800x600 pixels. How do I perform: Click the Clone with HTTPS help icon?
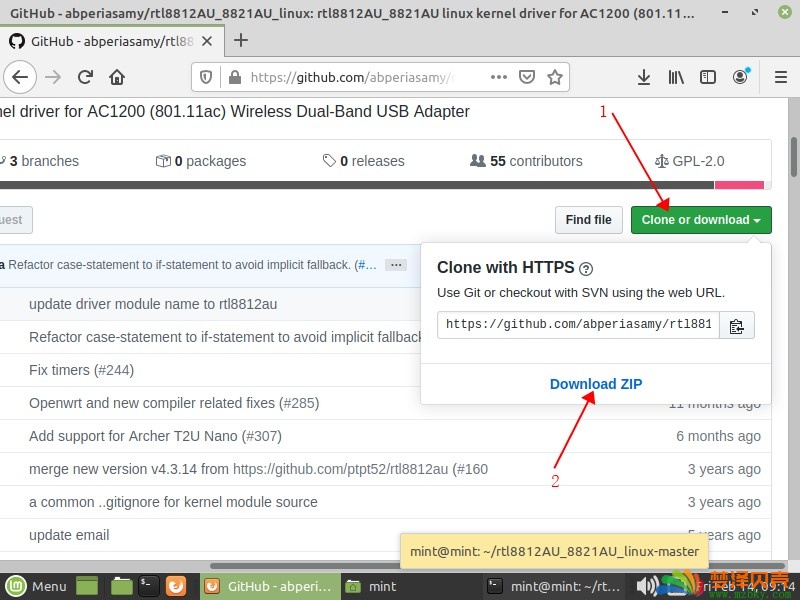586,269
